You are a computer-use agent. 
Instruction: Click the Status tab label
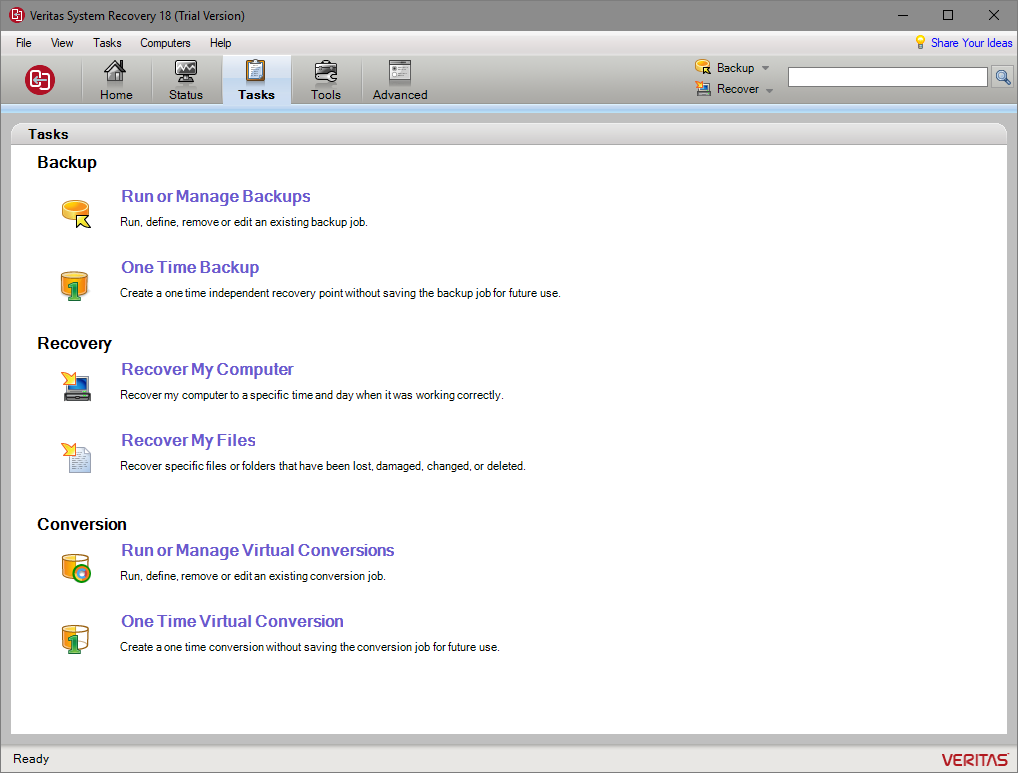(x=186, y=95)
